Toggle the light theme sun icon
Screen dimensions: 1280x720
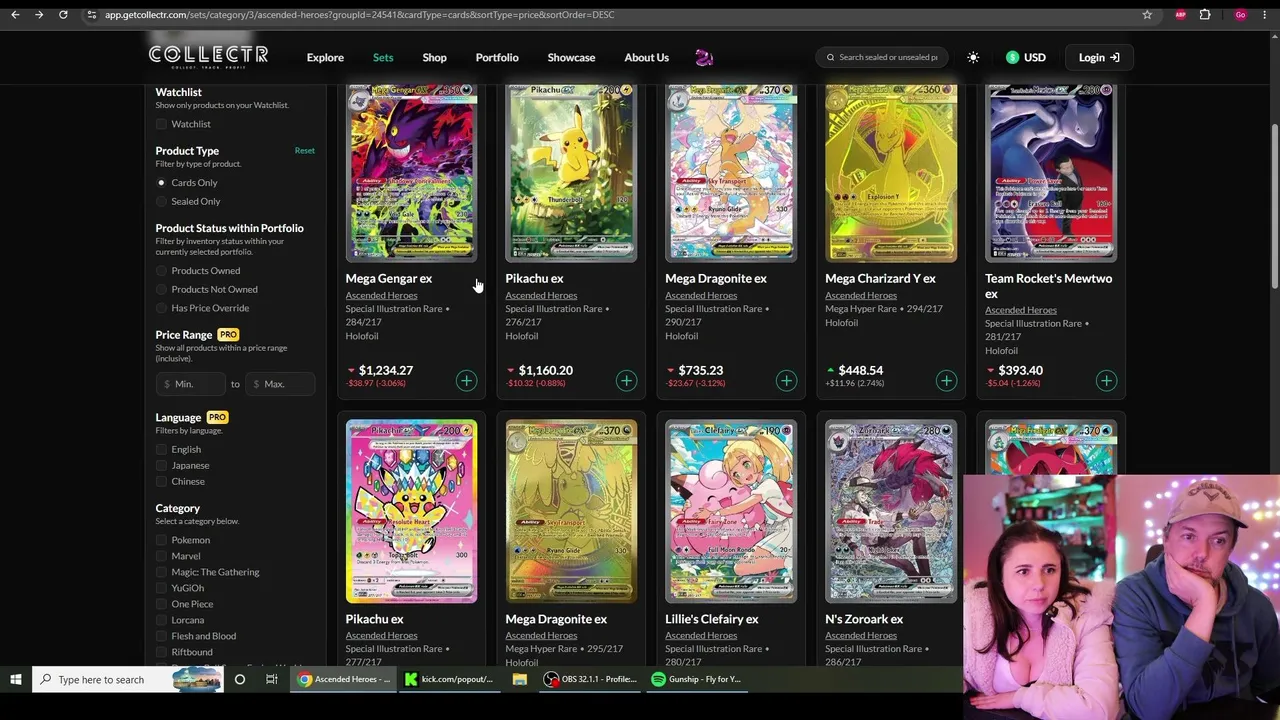pyautogui.click(x=973, y=58)
